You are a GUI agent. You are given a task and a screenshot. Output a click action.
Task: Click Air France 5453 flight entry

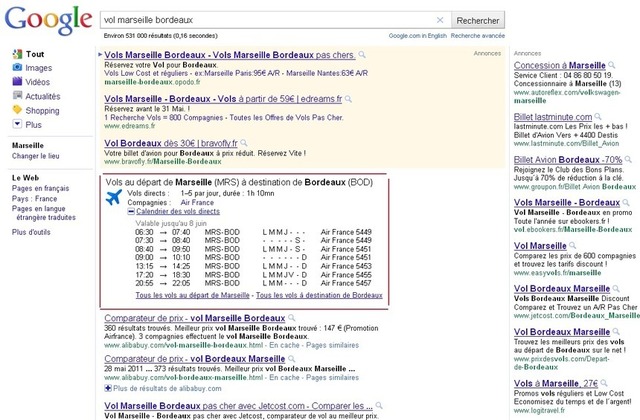346,266
